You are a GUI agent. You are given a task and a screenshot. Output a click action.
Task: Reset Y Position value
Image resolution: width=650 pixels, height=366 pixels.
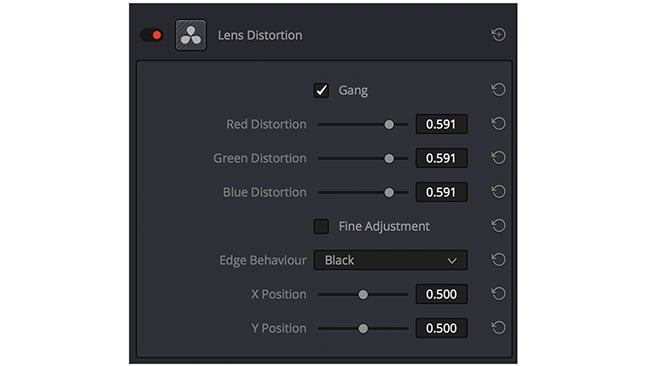coord(498,327)
